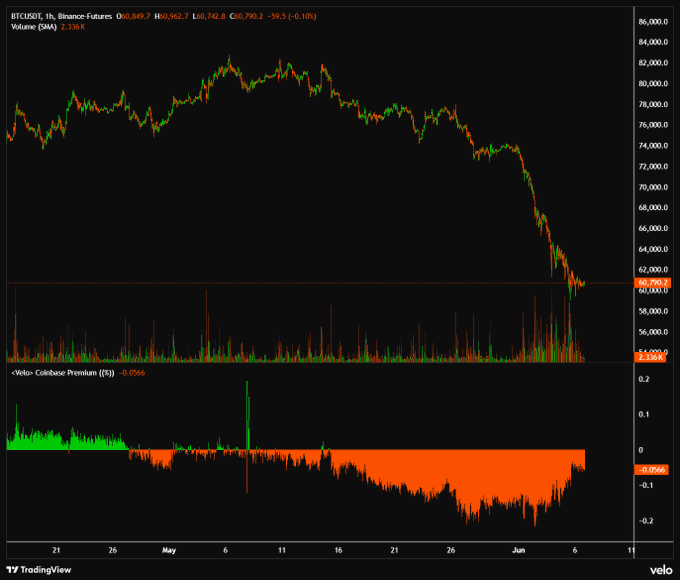Click the 56,000.0 price axis label
The width and height of the screenshot is (680, 580).
pos(653,332)
